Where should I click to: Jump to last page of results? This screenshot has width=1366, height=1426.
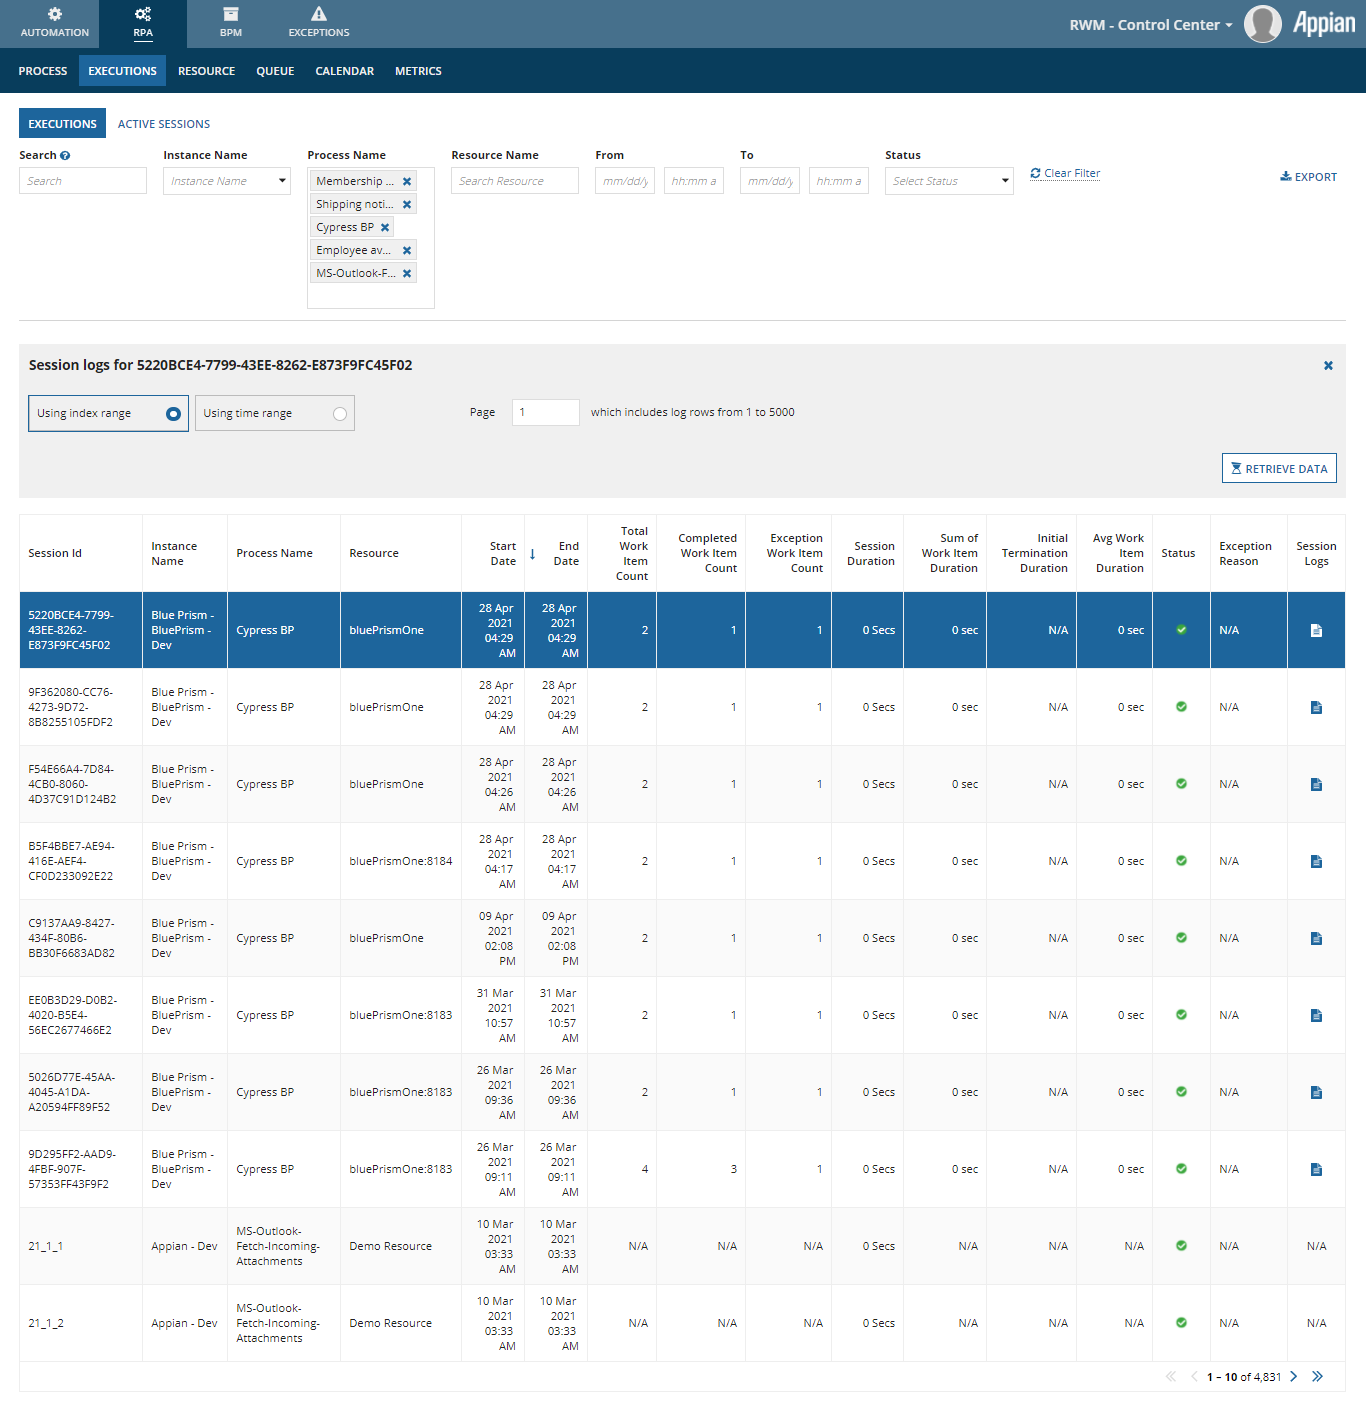pos(1318,1377)
